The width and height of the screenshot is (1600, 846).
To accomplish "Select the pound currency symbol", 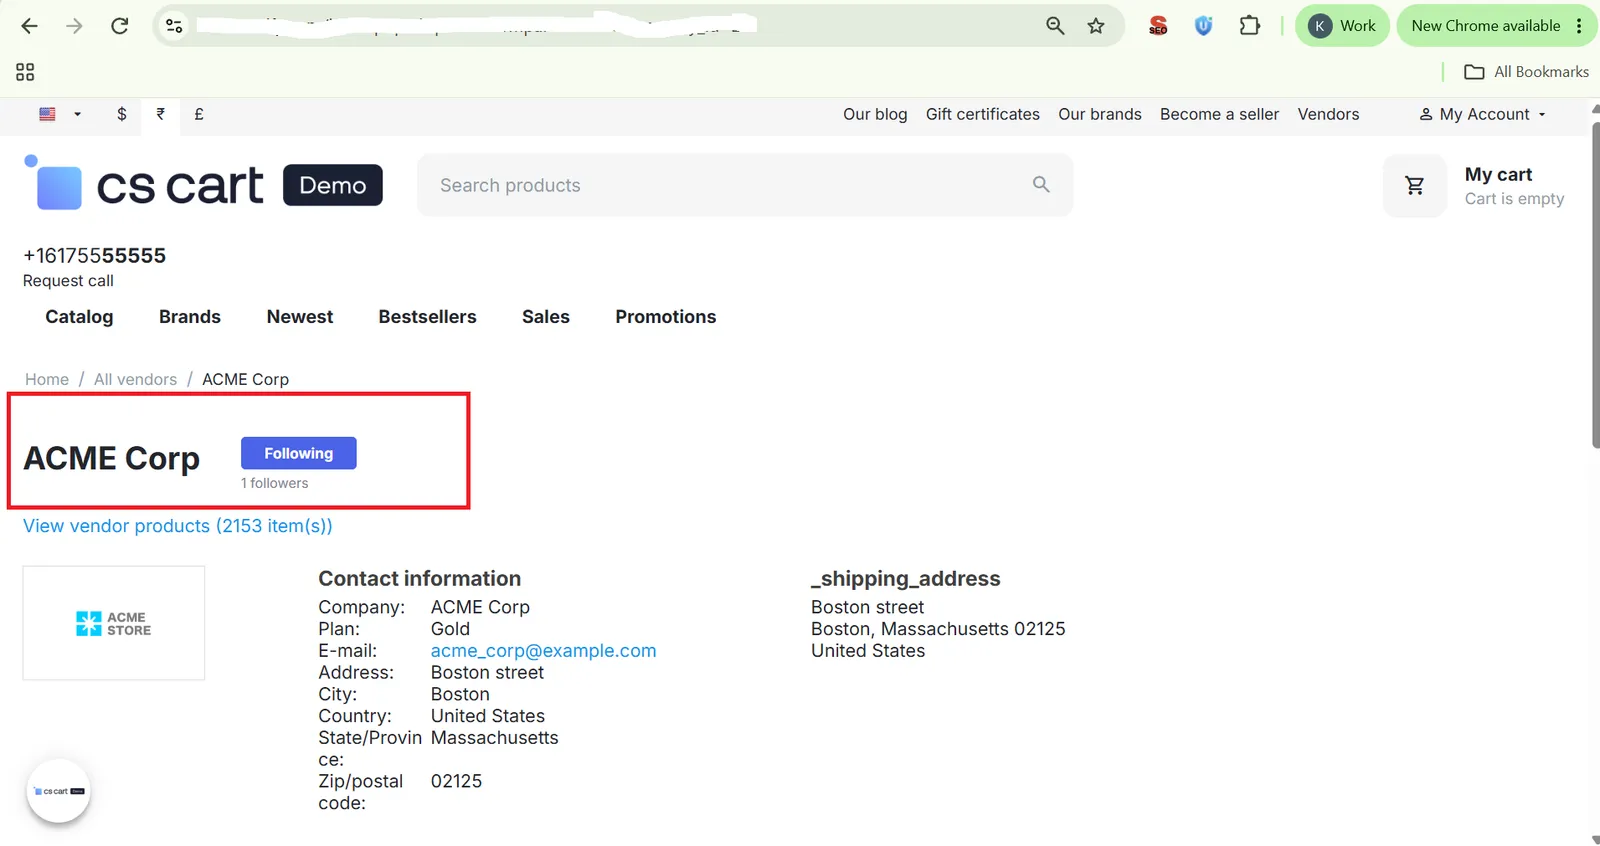I will coord(199,114).
